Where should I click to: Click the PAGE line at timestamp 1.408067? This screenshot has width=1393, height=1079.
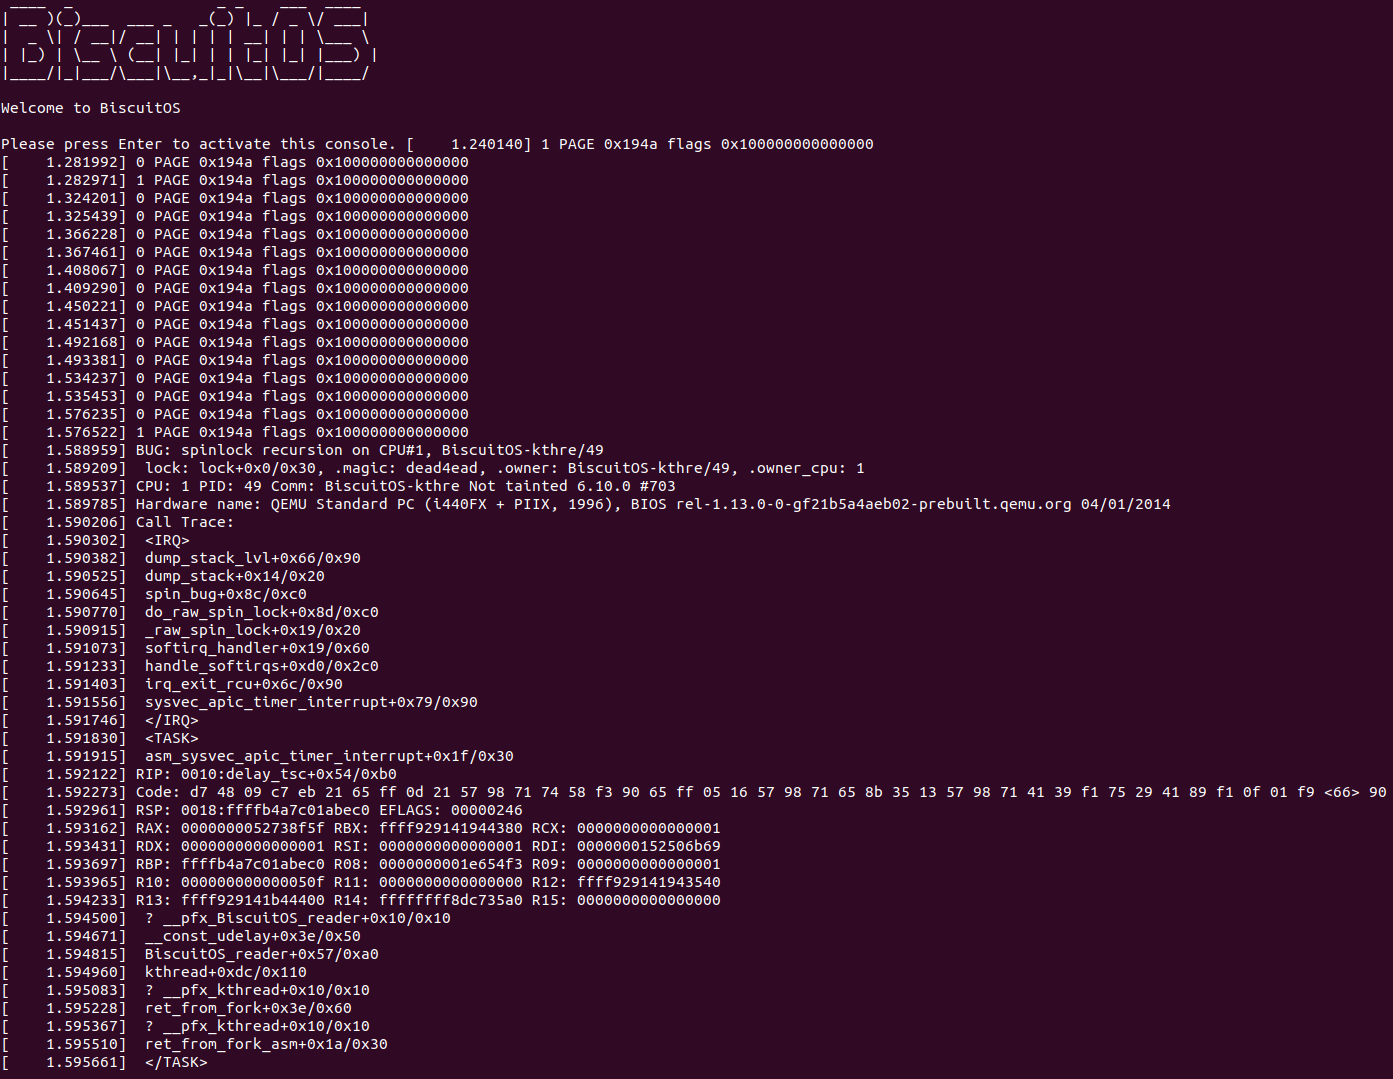point(235,270)
